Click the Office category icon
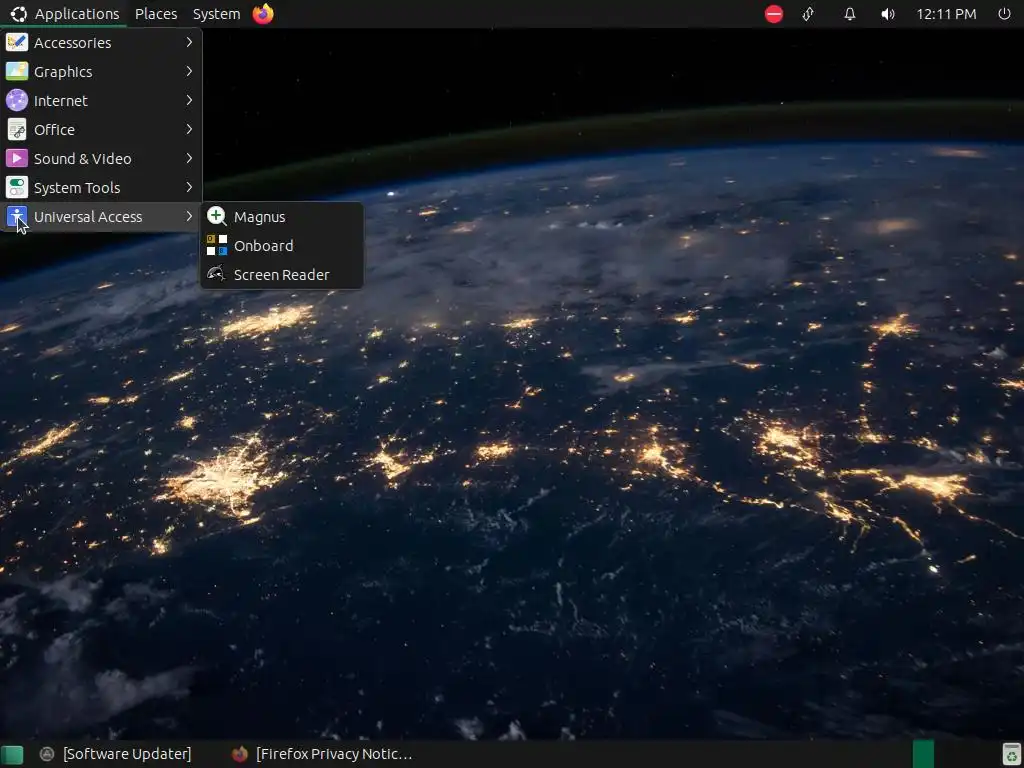1024x768 pixels. 17,129
